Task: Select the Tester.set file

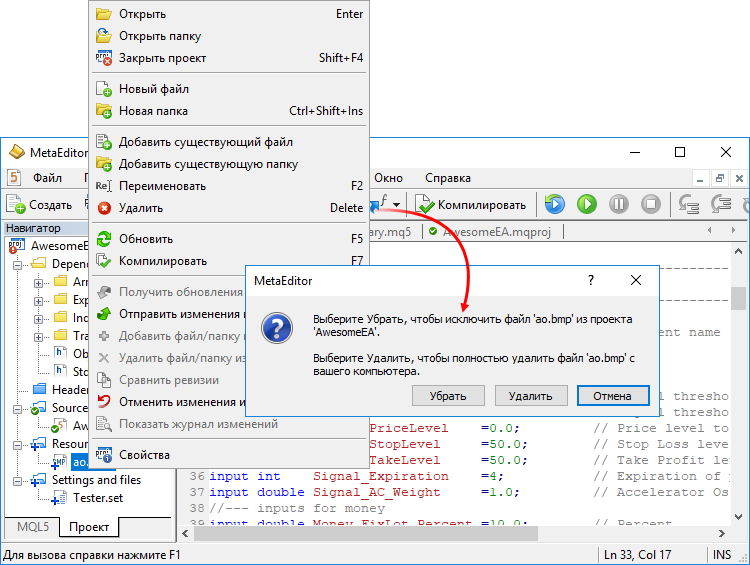Action: click(98, 498)
